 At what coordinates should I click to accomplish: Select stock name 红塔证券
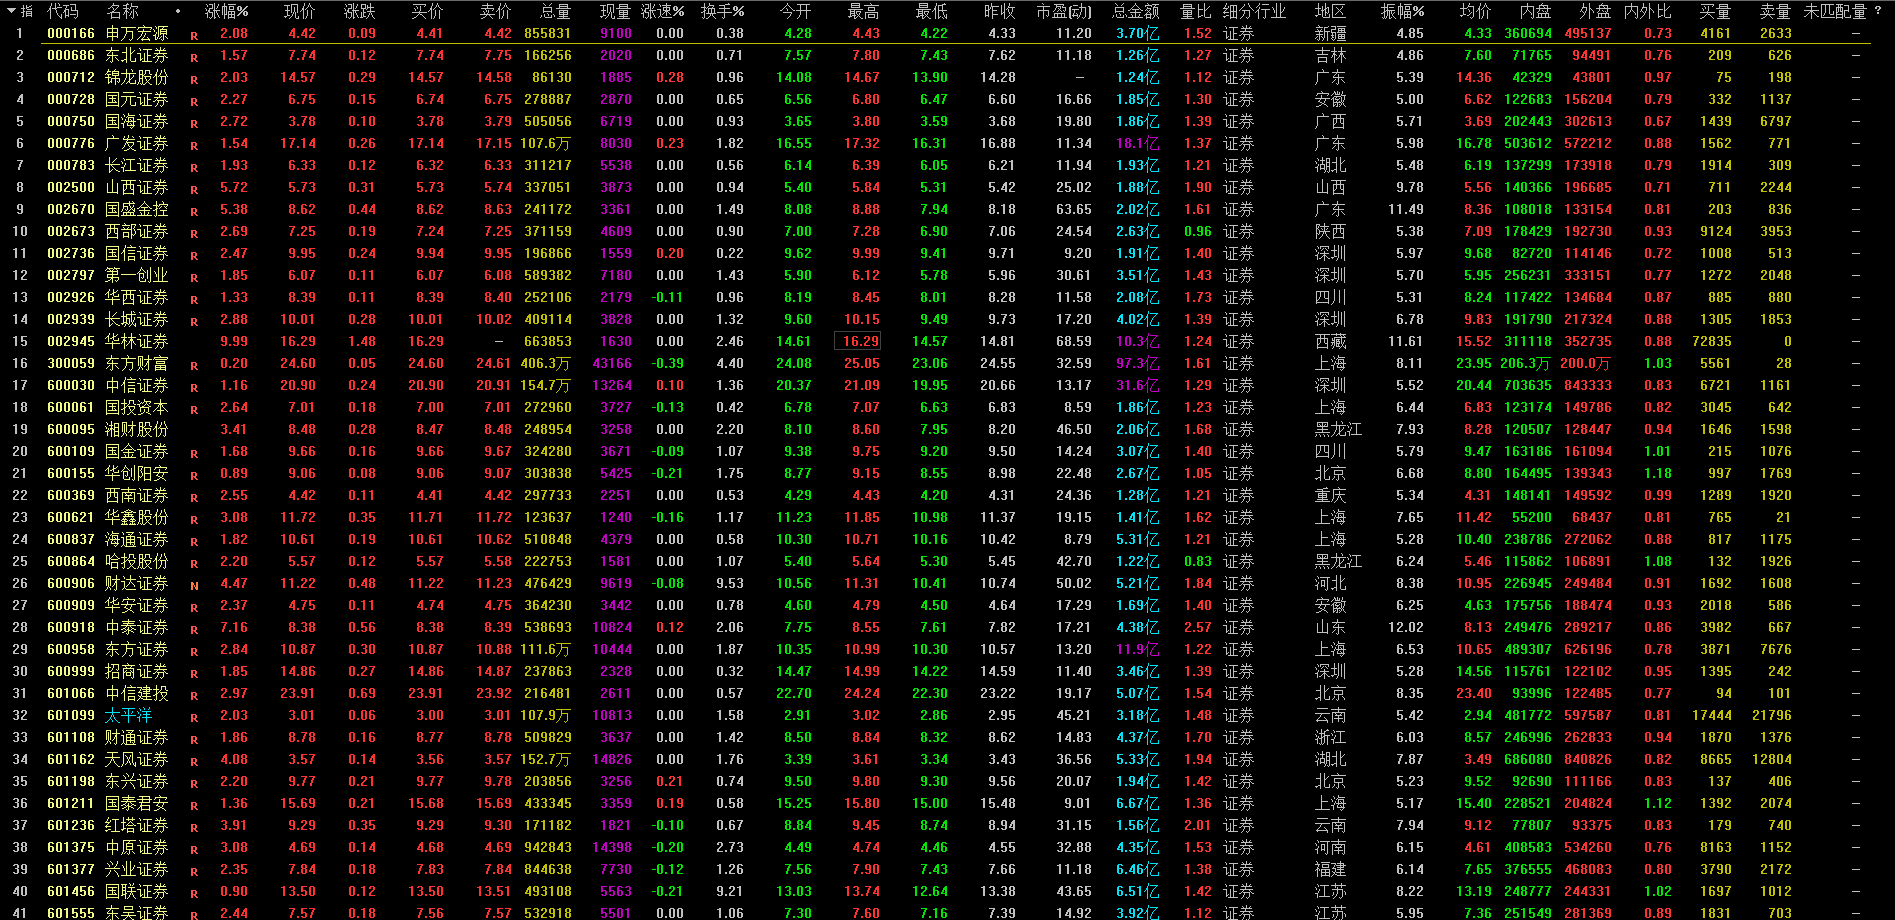(x=137, y=825)
